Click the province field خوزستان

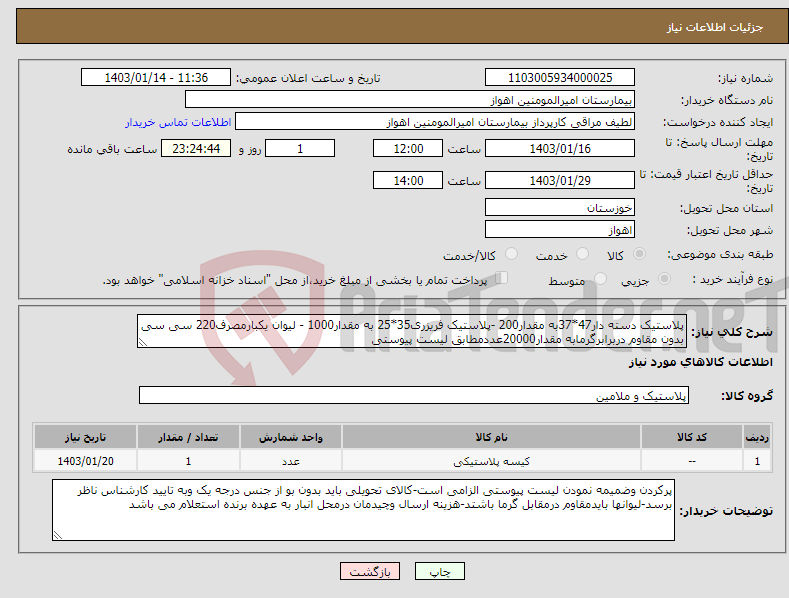pyautogui.click(x=560, y=207)
